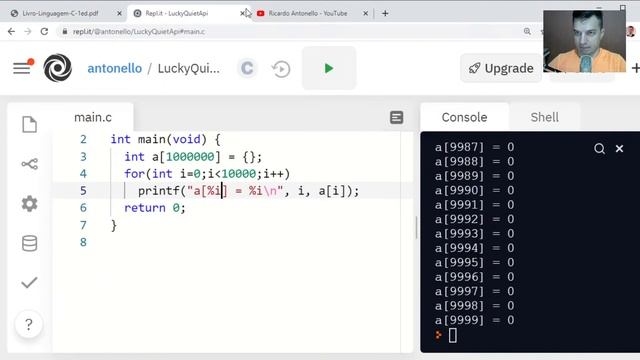Switch to Ricardo Antonello YouTube tab
Image resolution: width=640 pixels, height=360 pixels.
[308, 13]
